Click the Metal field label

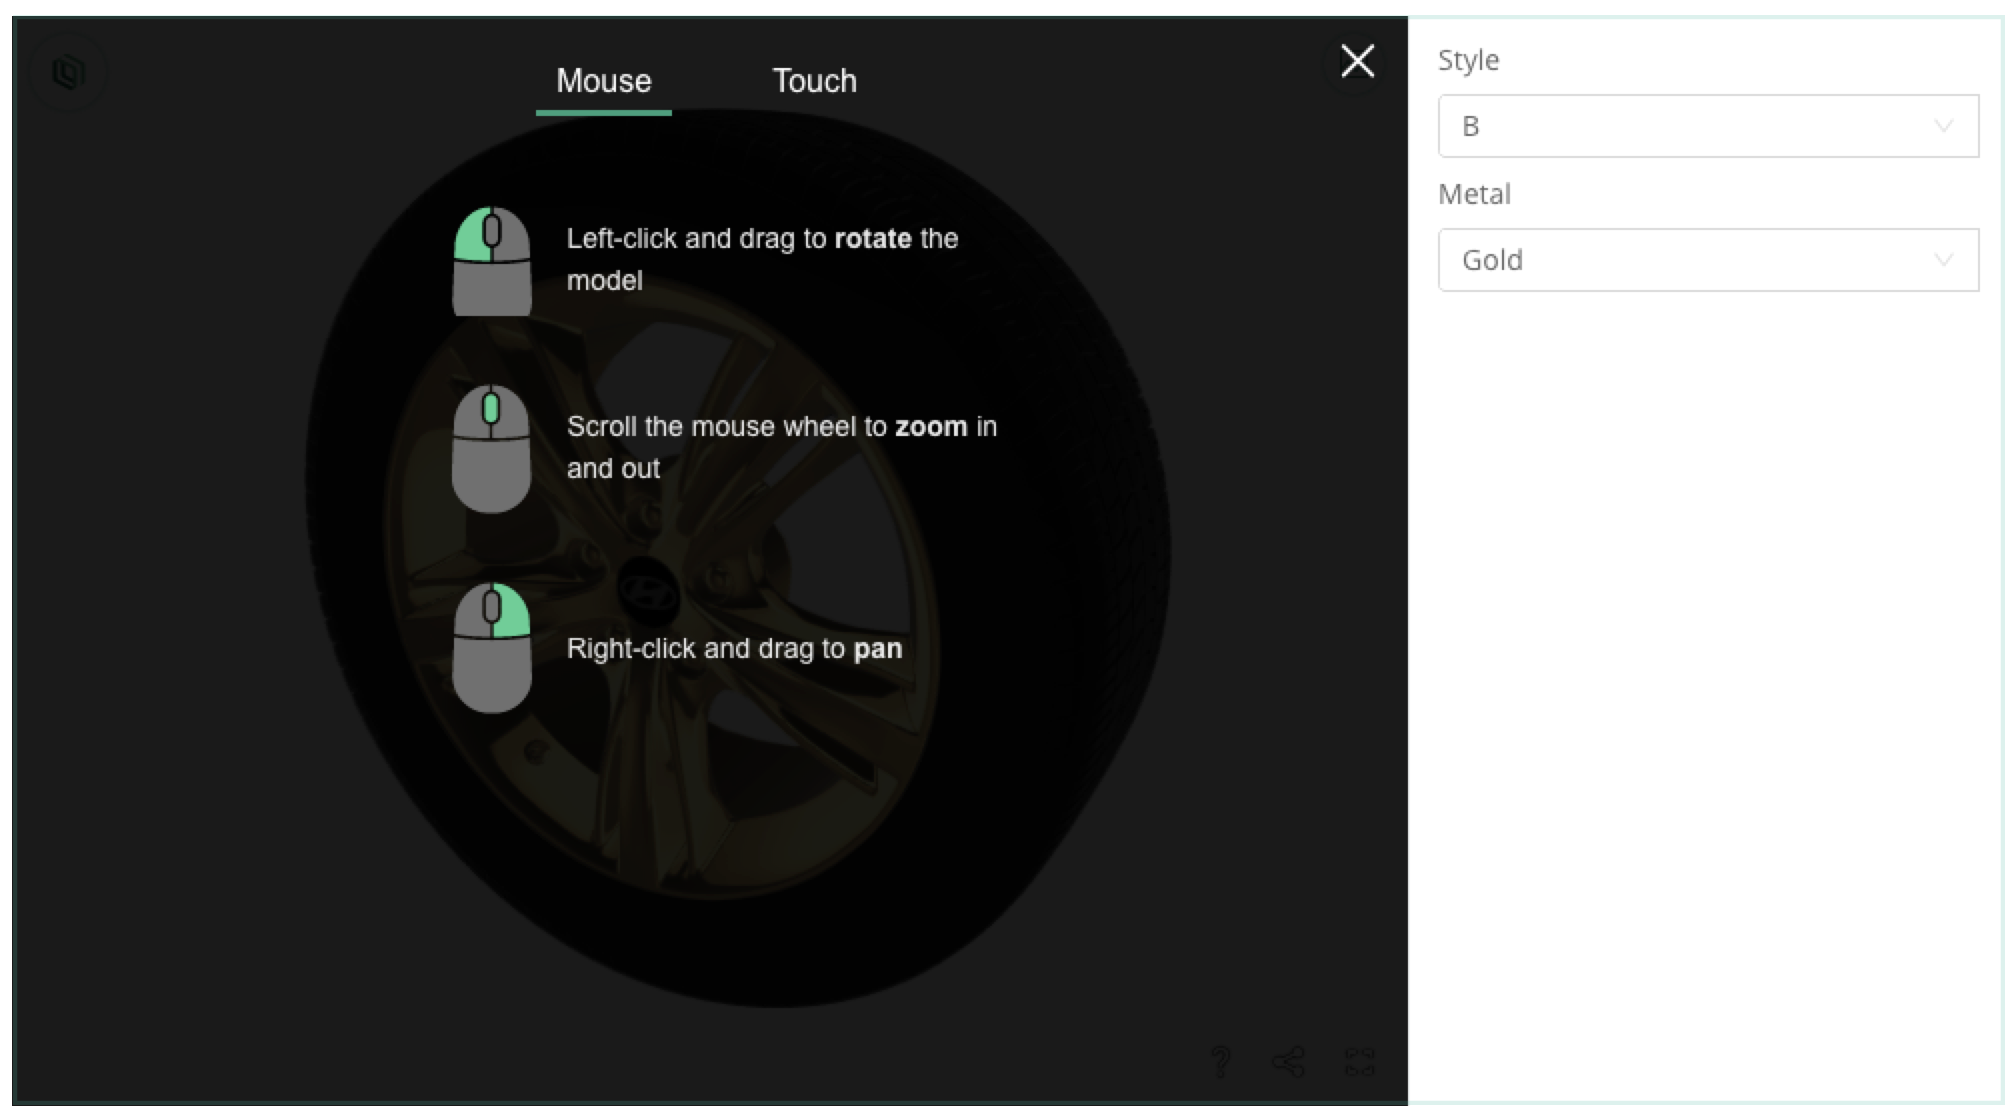coord(1474,194)
